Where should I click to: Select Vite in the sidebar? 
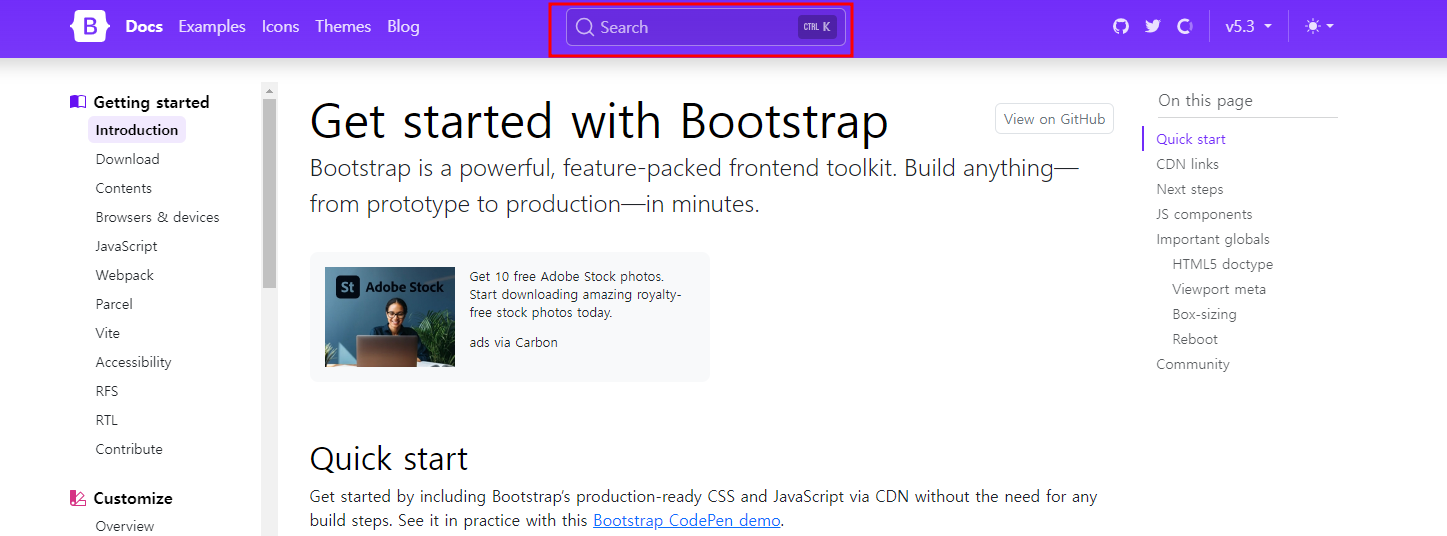108,333
